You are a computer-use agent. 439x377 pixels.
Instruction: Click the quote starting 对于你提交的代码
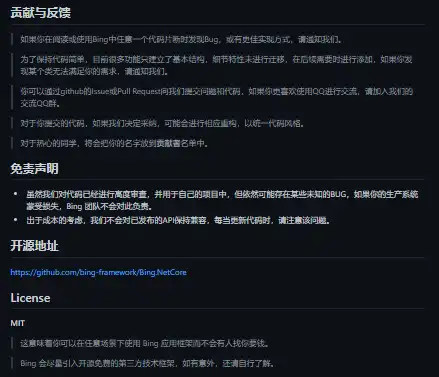click(162, 124)
